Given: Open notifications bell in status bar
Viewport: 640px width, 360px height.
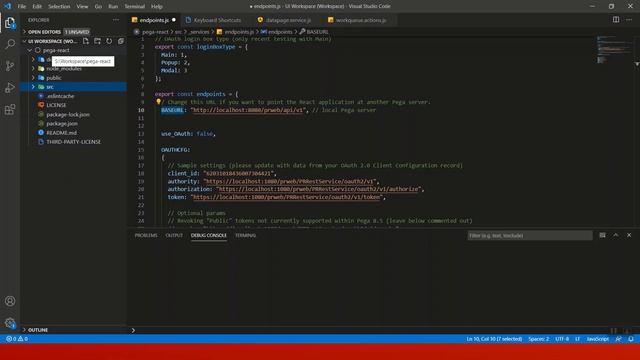Looking at the screenshot, I should (631, 339).
